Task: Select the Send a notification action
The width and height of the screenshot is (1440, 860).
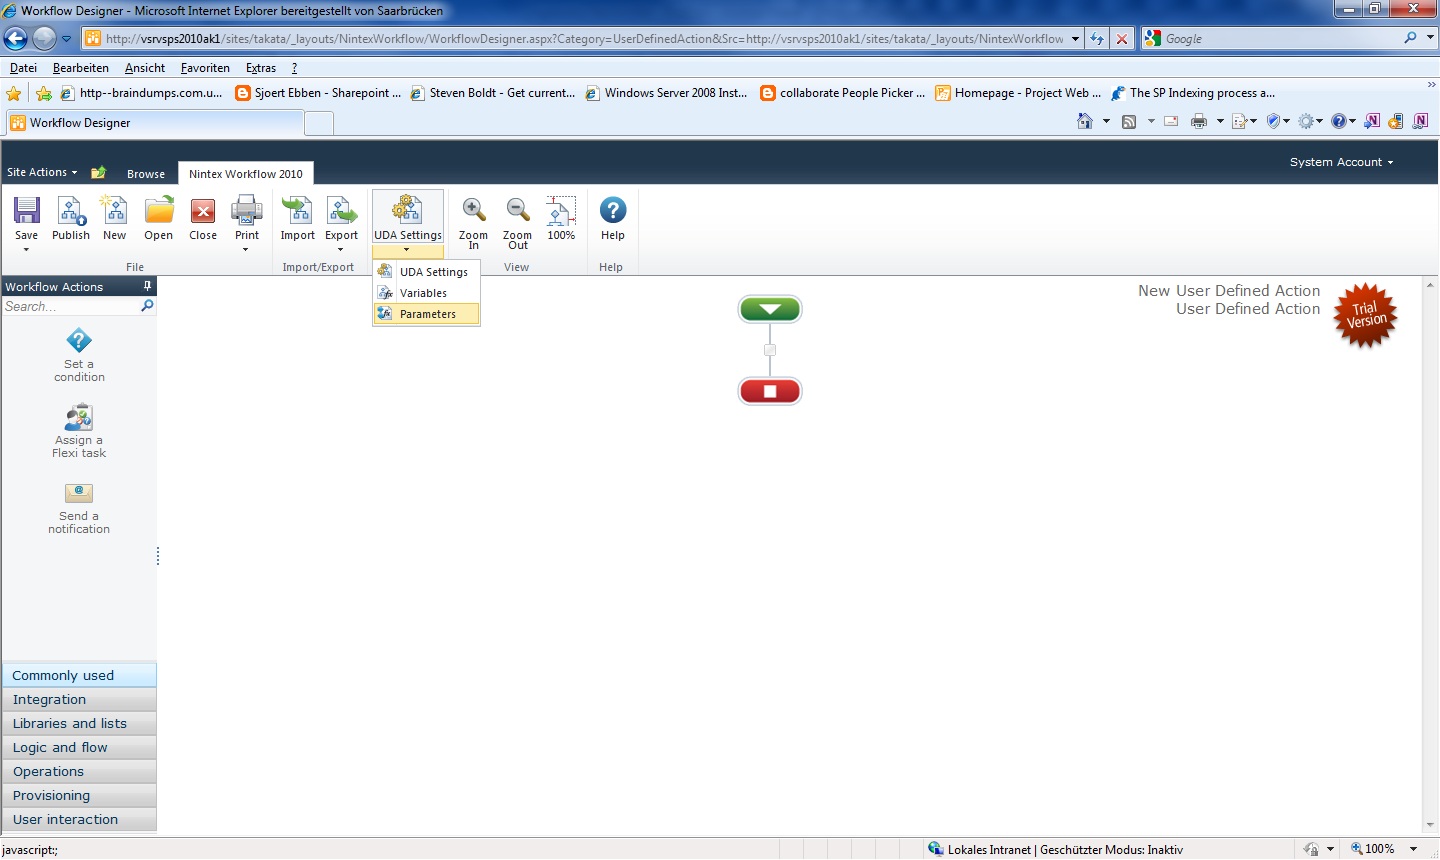Action: point(78,506)
